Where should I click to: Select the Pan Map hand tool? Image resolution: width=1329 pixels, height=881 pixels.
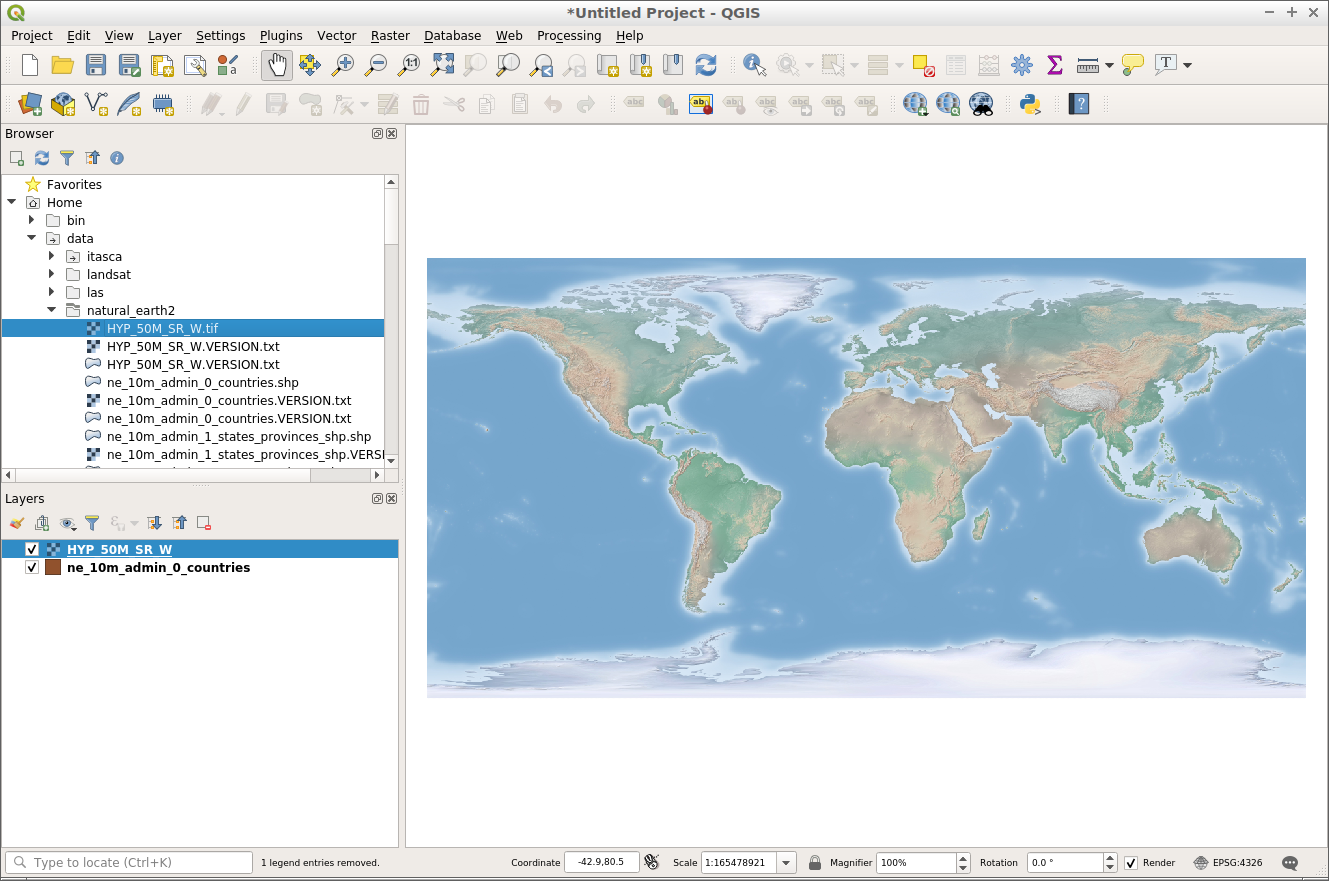point(277,65)
